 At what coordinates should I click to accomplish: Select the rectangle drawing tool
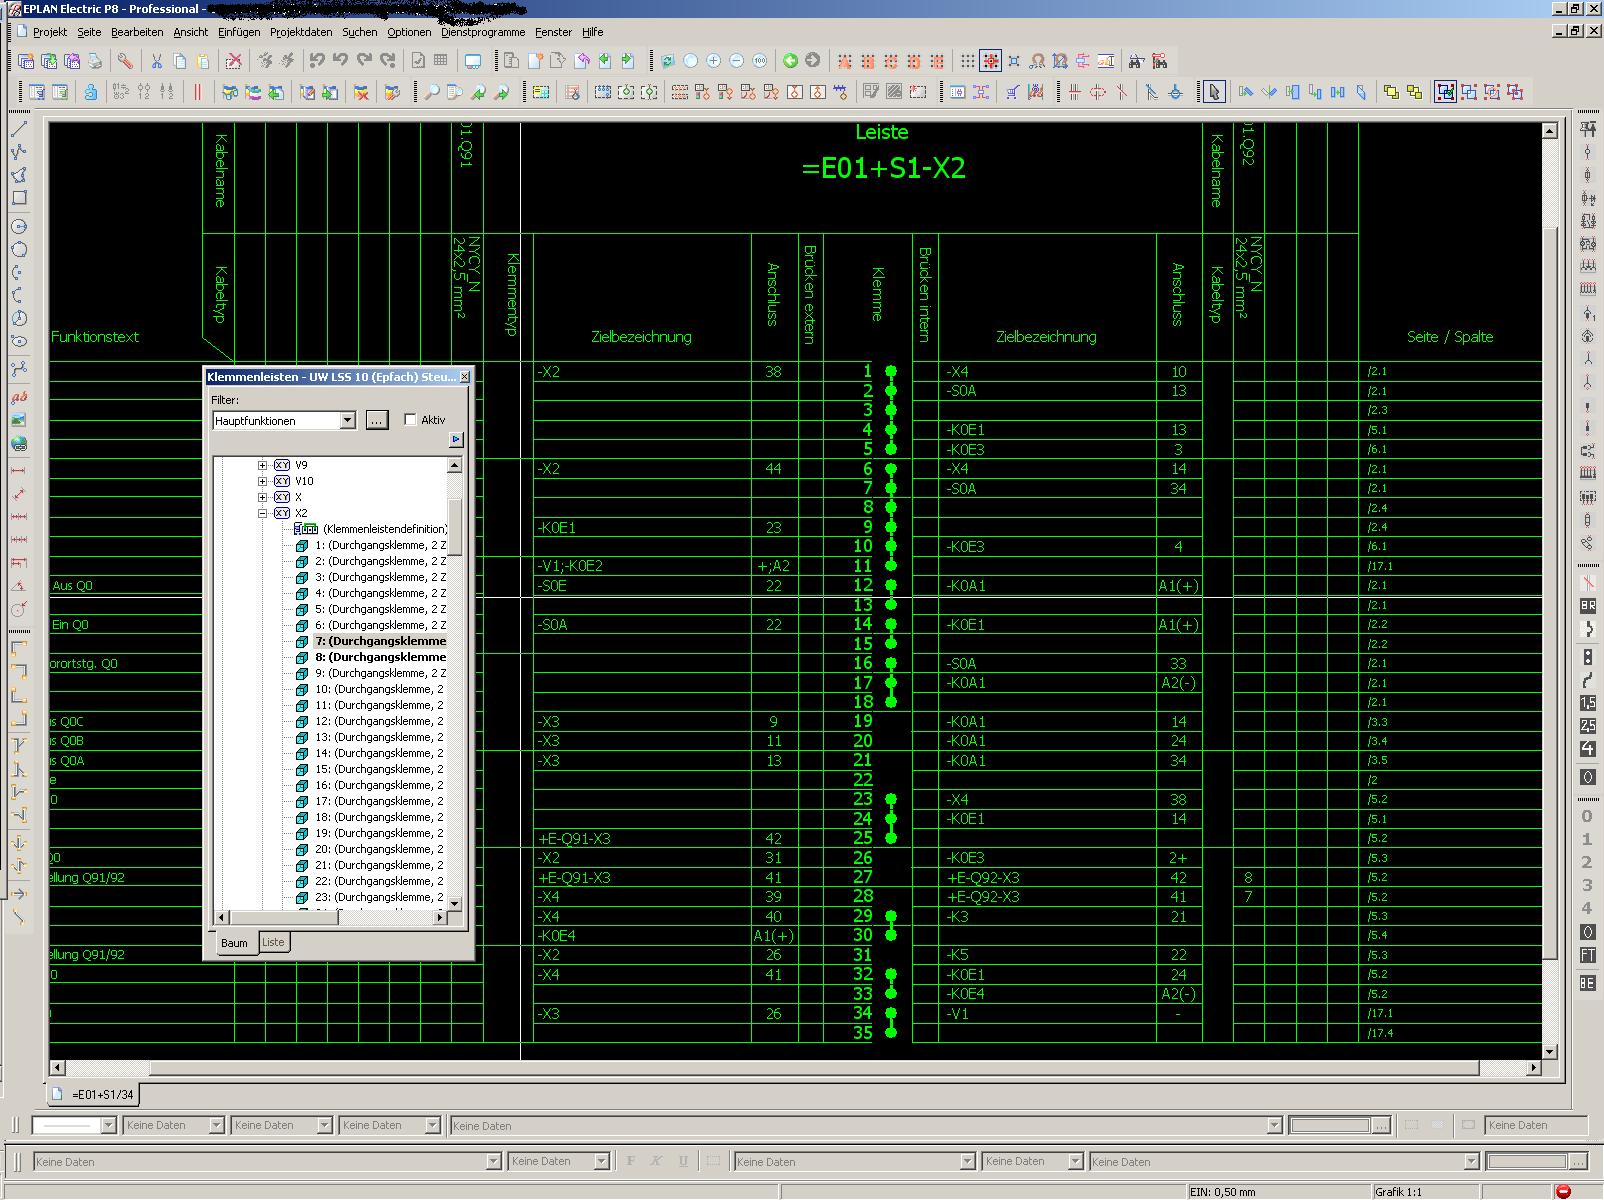pyautogui.click(x=19, y=198)
